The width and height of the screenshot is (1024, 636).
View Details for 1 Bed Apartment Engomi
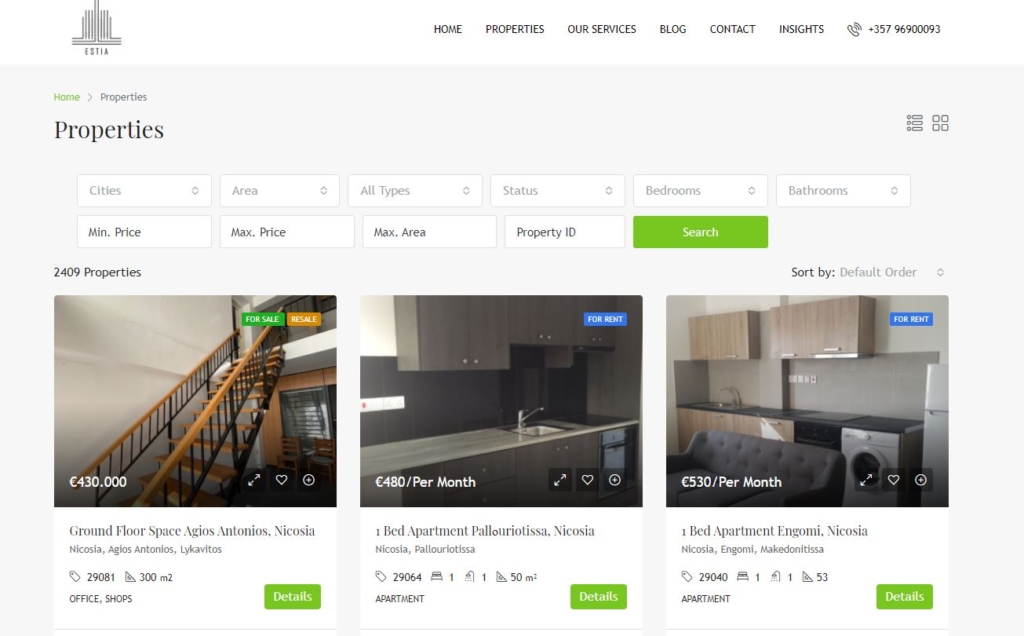[904, 596]
